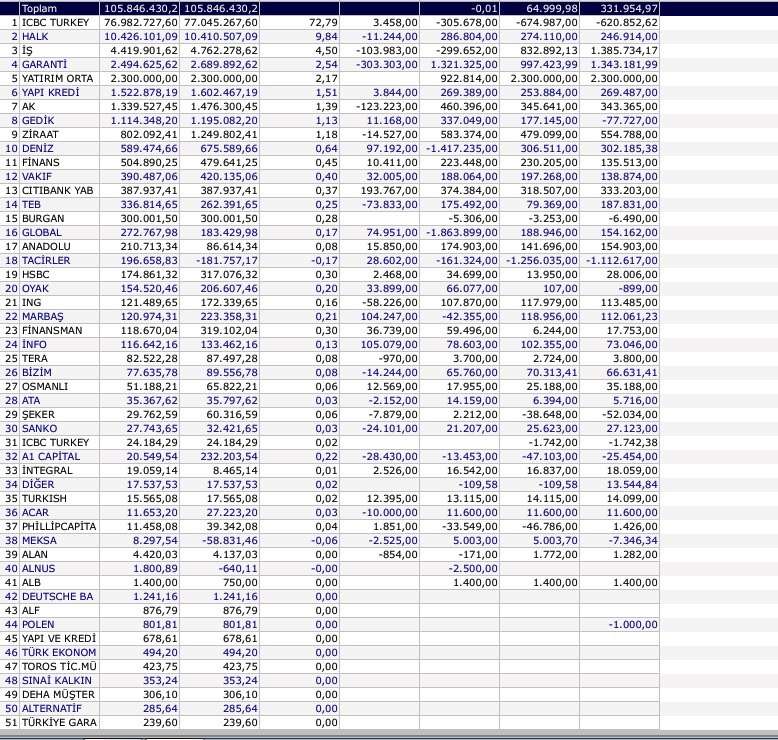Click the ZİRAAT row name
This screenshot has height=740, width=778.
pyautogui.click(x=40, y=135)
